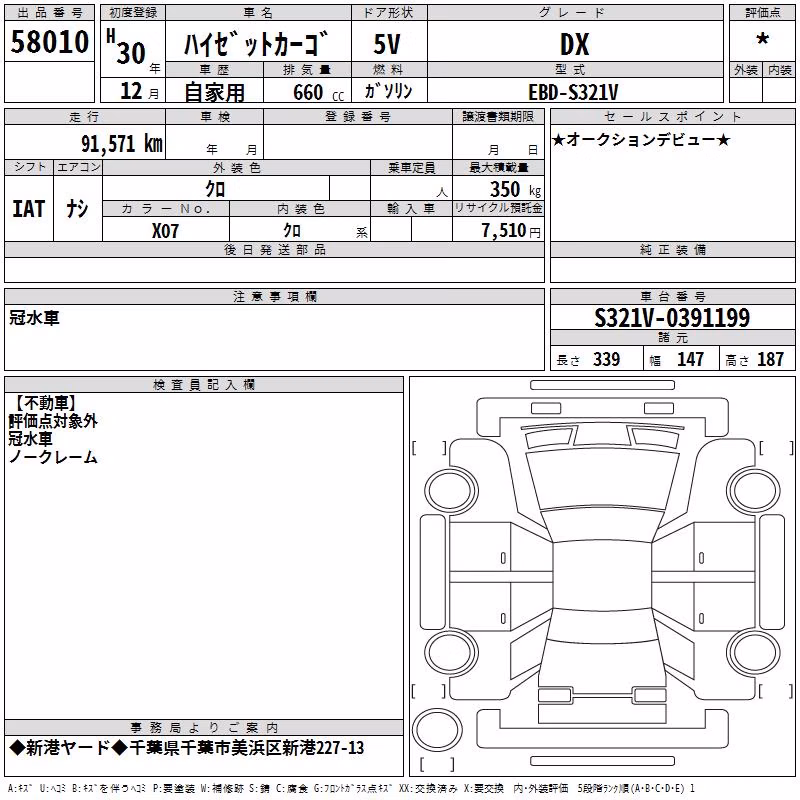Click lot number 58010
The height and width of the screenshot is (800, 800).
pos(49,41)
